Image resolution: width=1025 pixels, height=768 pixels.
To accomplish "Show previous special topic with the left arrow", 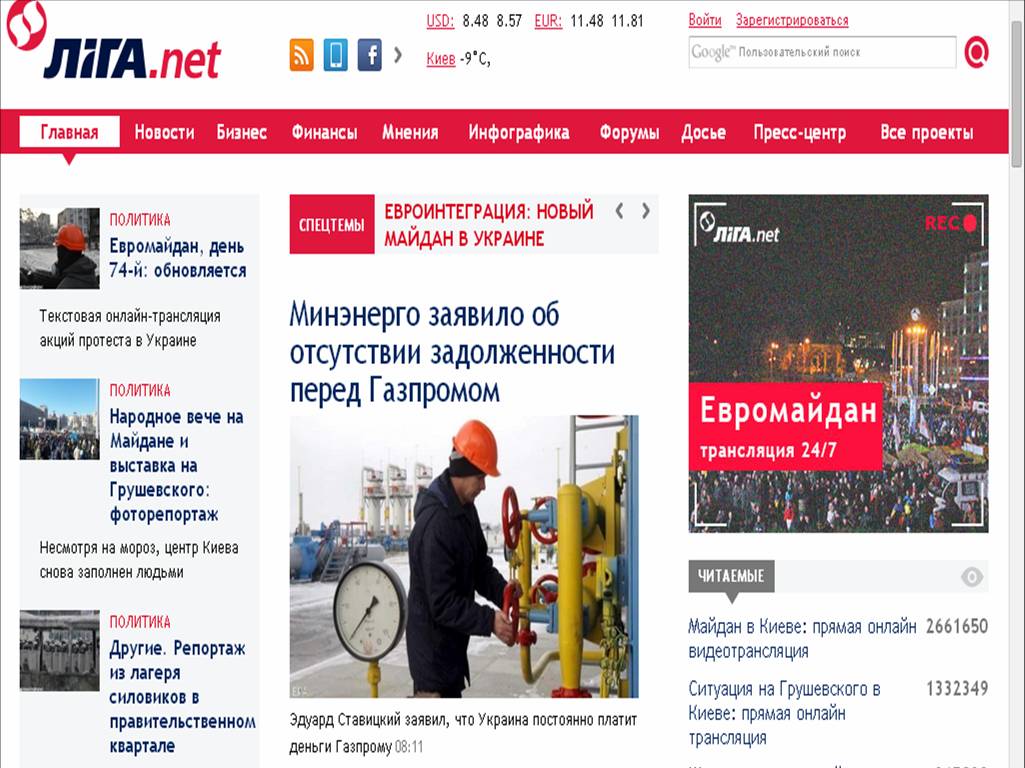I will [620, 210].
